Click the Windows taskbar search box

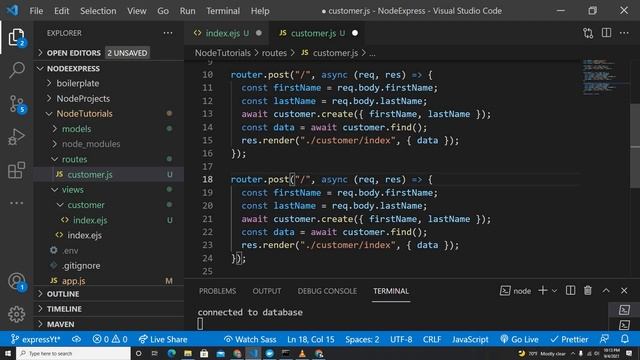tap(73, 353)
